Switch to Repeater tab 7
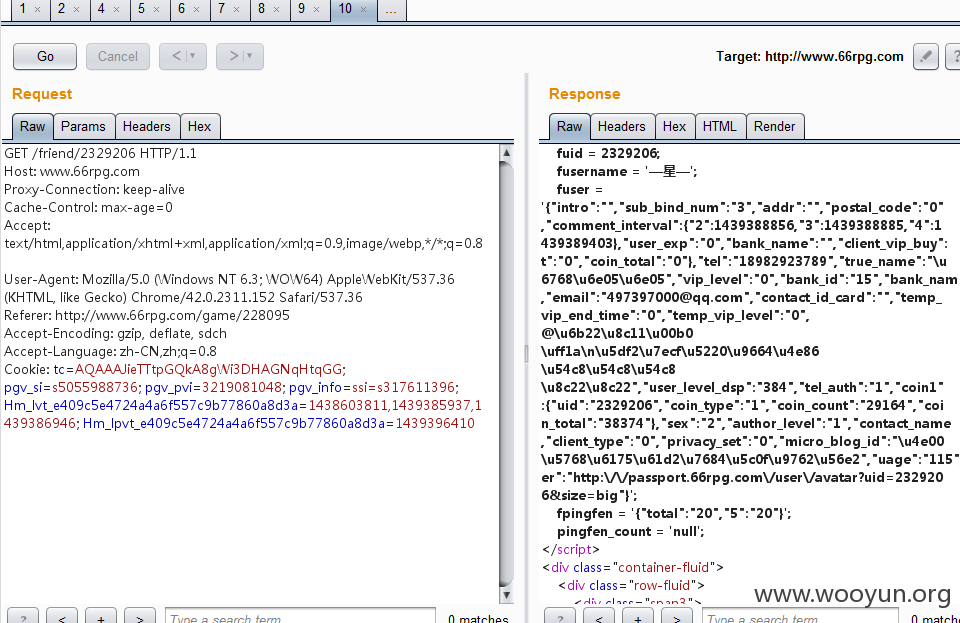This screenshot has height=623, width=960. [x=221, y=9]
